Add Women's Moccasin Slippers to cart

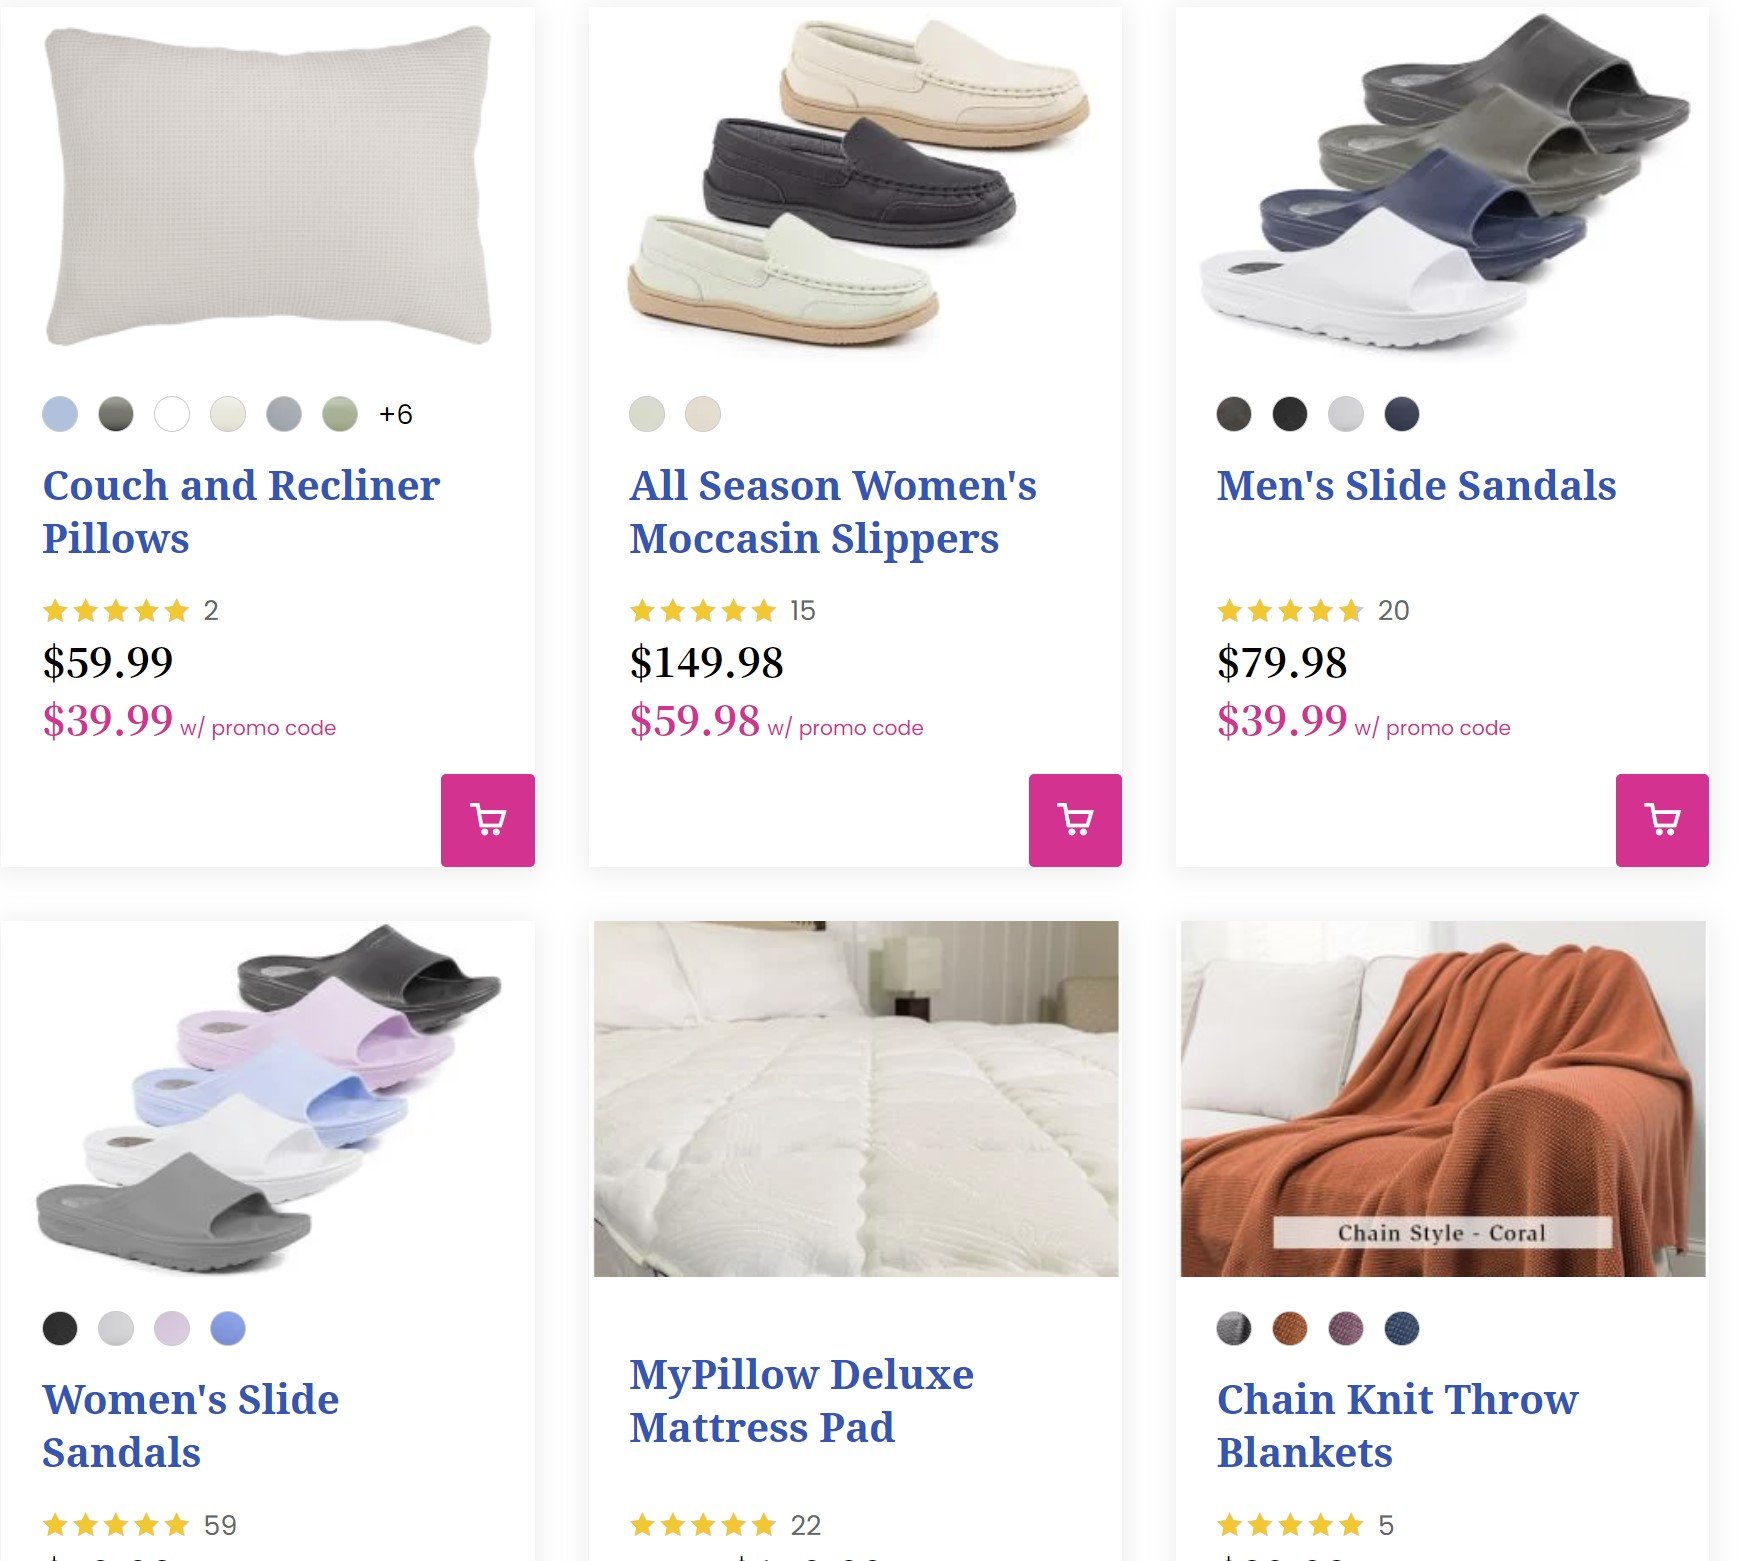(1075, 820)
